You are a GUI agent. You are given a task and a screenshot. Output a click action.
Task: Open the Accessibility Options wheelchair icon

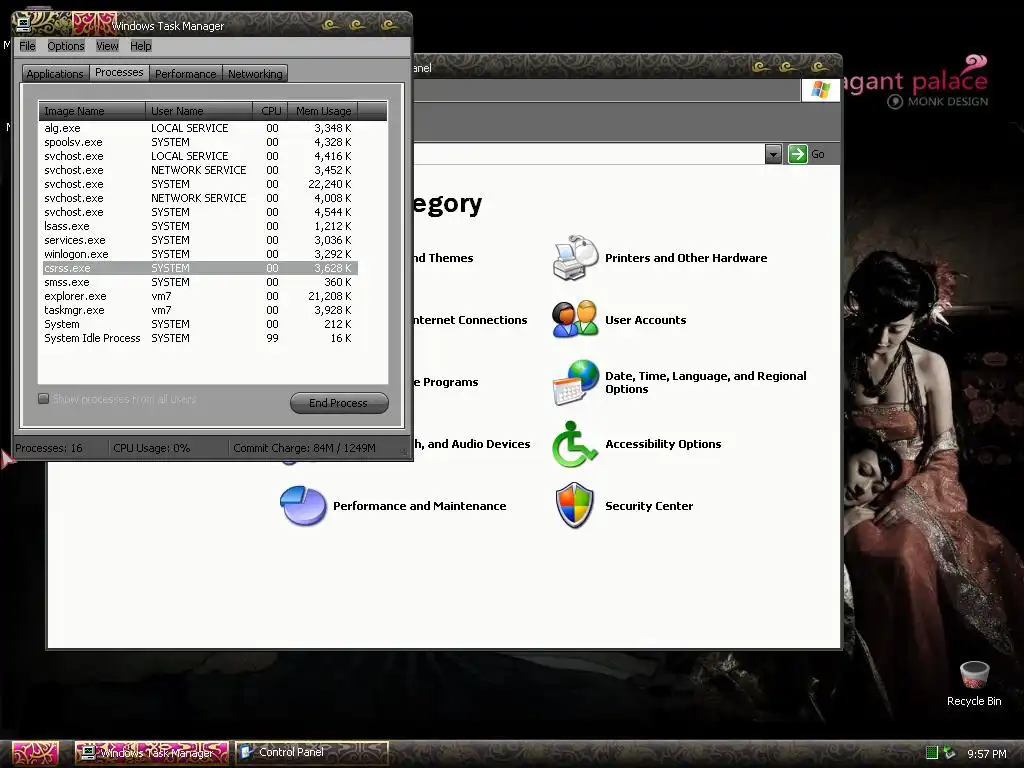pos(575,444)
